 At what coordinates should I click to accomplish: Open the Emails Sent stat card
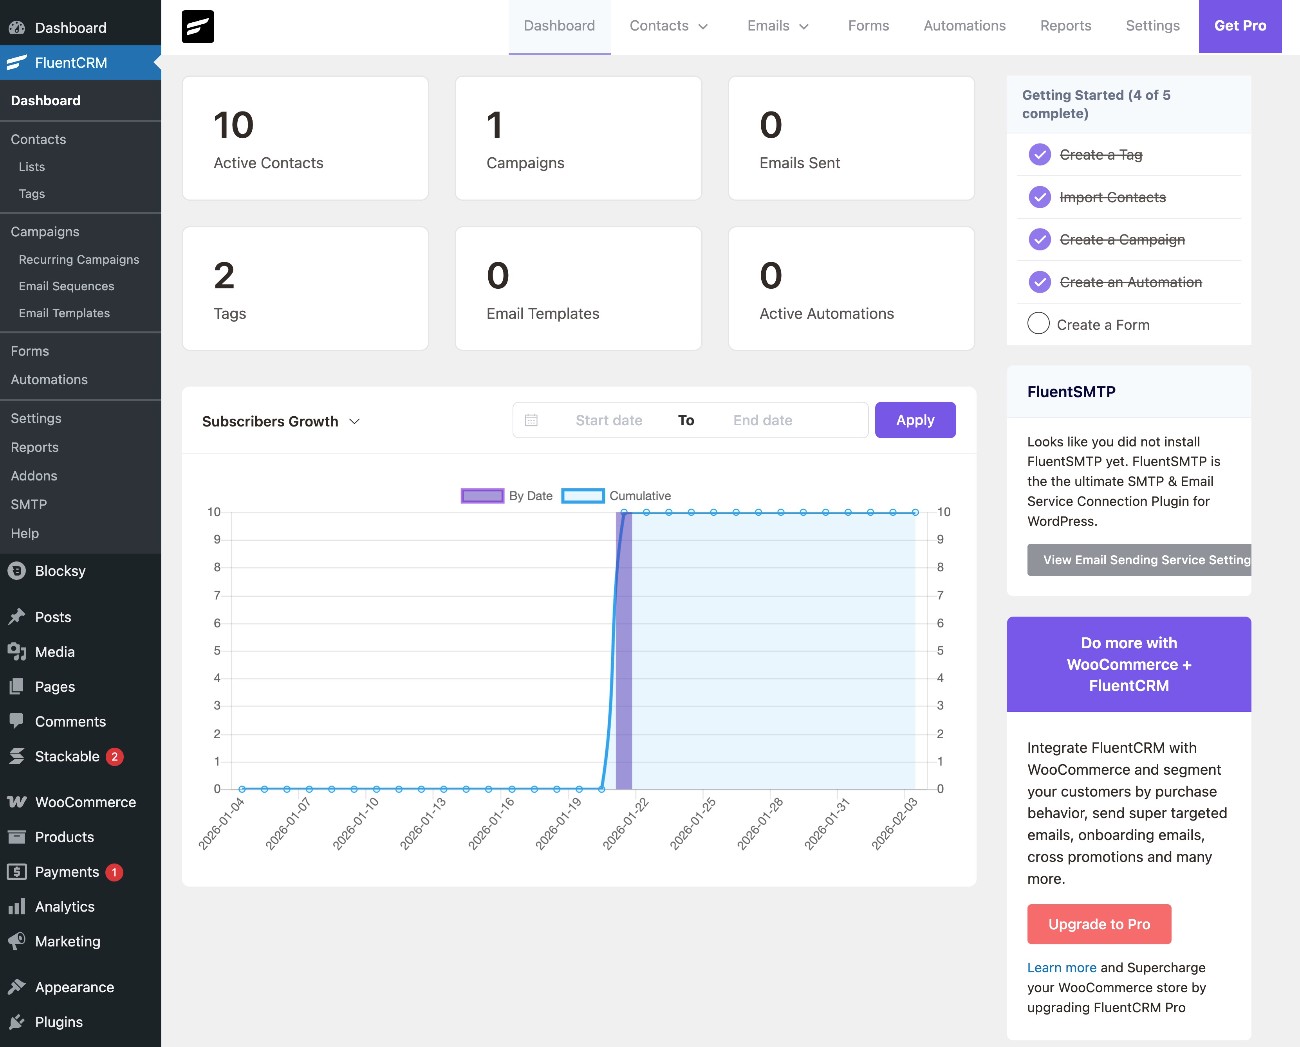[x=851, y=138]
